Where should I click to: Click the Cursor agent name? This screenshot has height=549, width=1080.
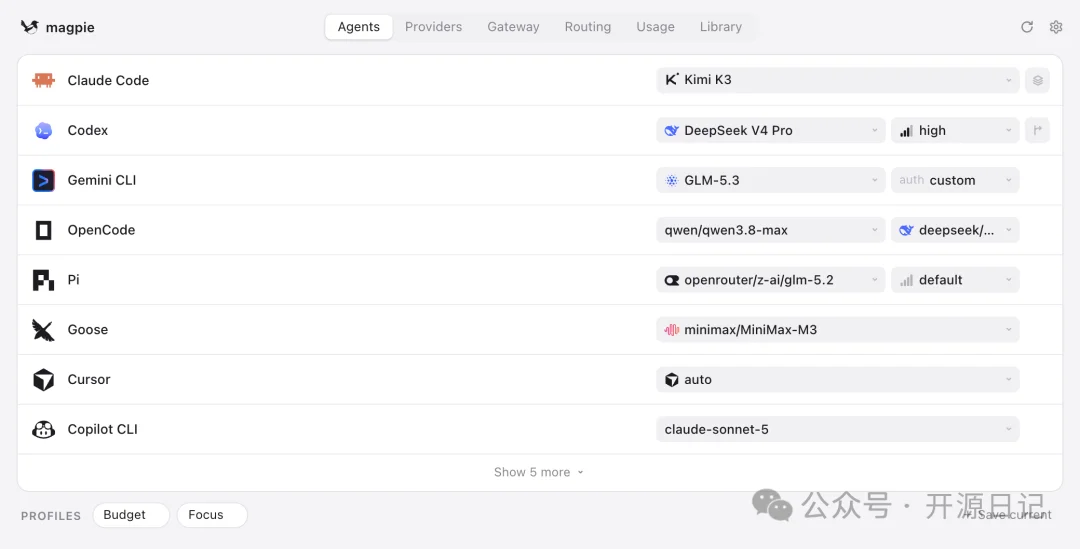click(x=89, y=380)
